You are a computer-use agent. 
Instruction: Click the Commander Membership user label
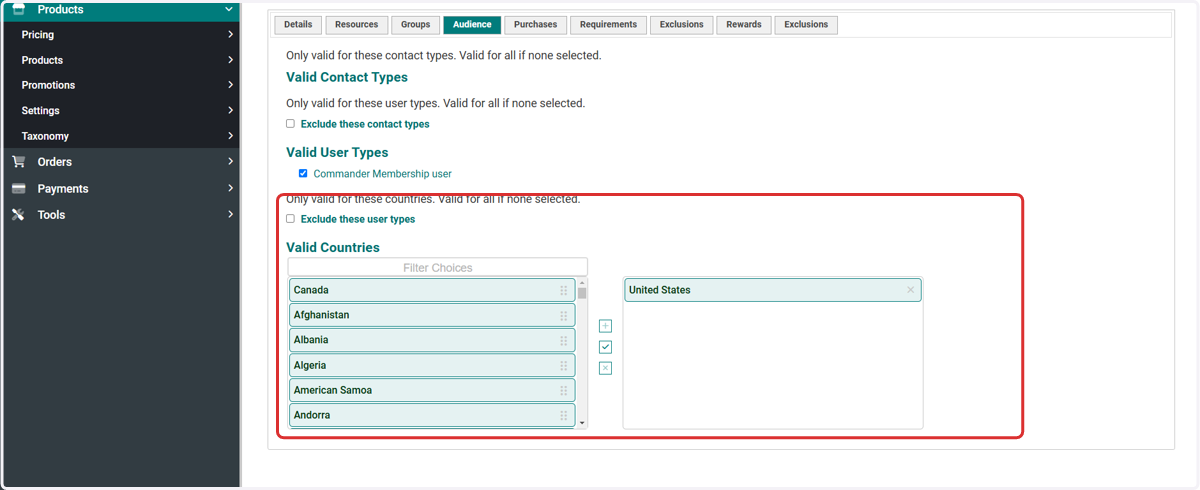pos(382,174)
